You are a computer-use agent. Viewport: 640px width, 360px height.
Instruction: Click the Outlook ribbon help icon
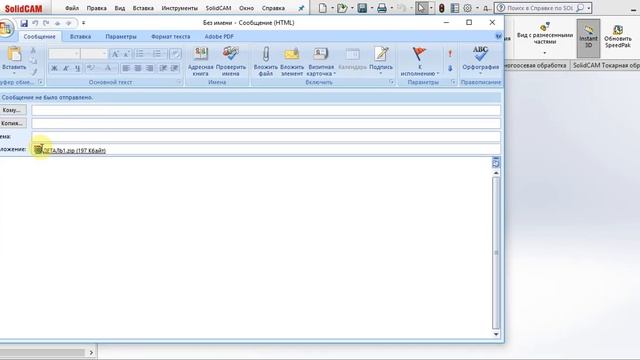(x=498, y=36)
